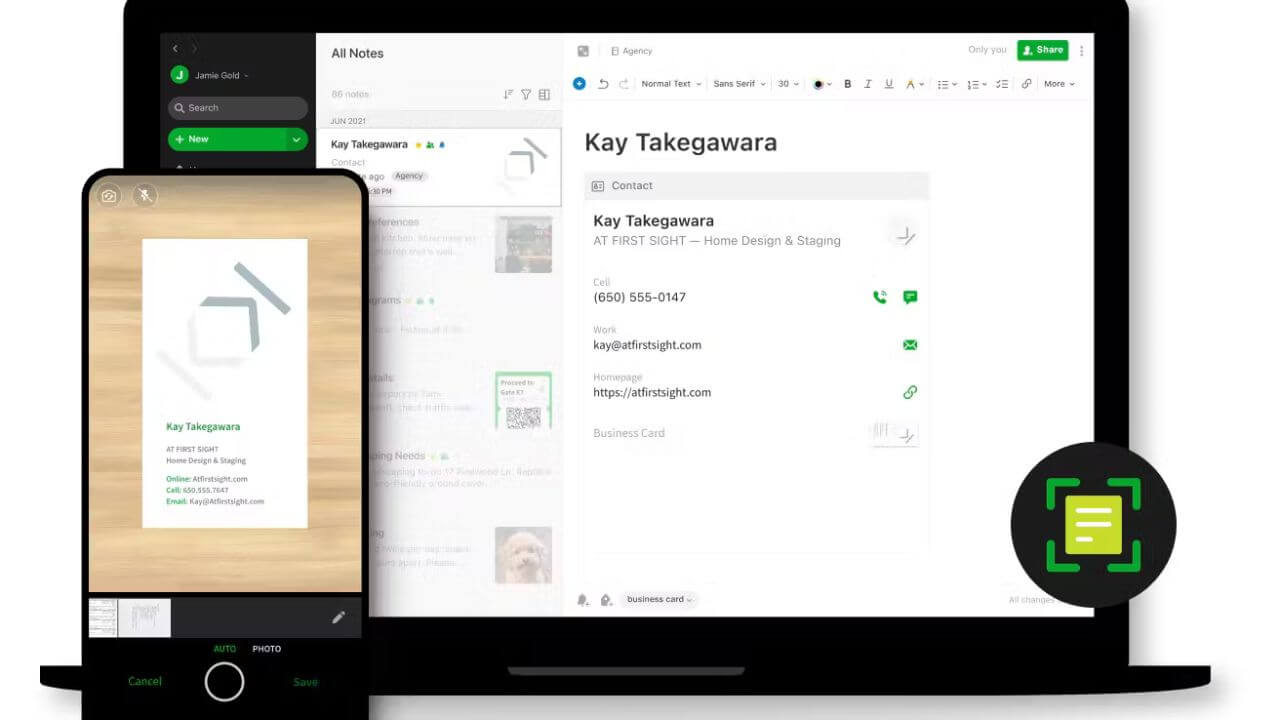Toggle the phone camera flash off icon

[145, 196]
